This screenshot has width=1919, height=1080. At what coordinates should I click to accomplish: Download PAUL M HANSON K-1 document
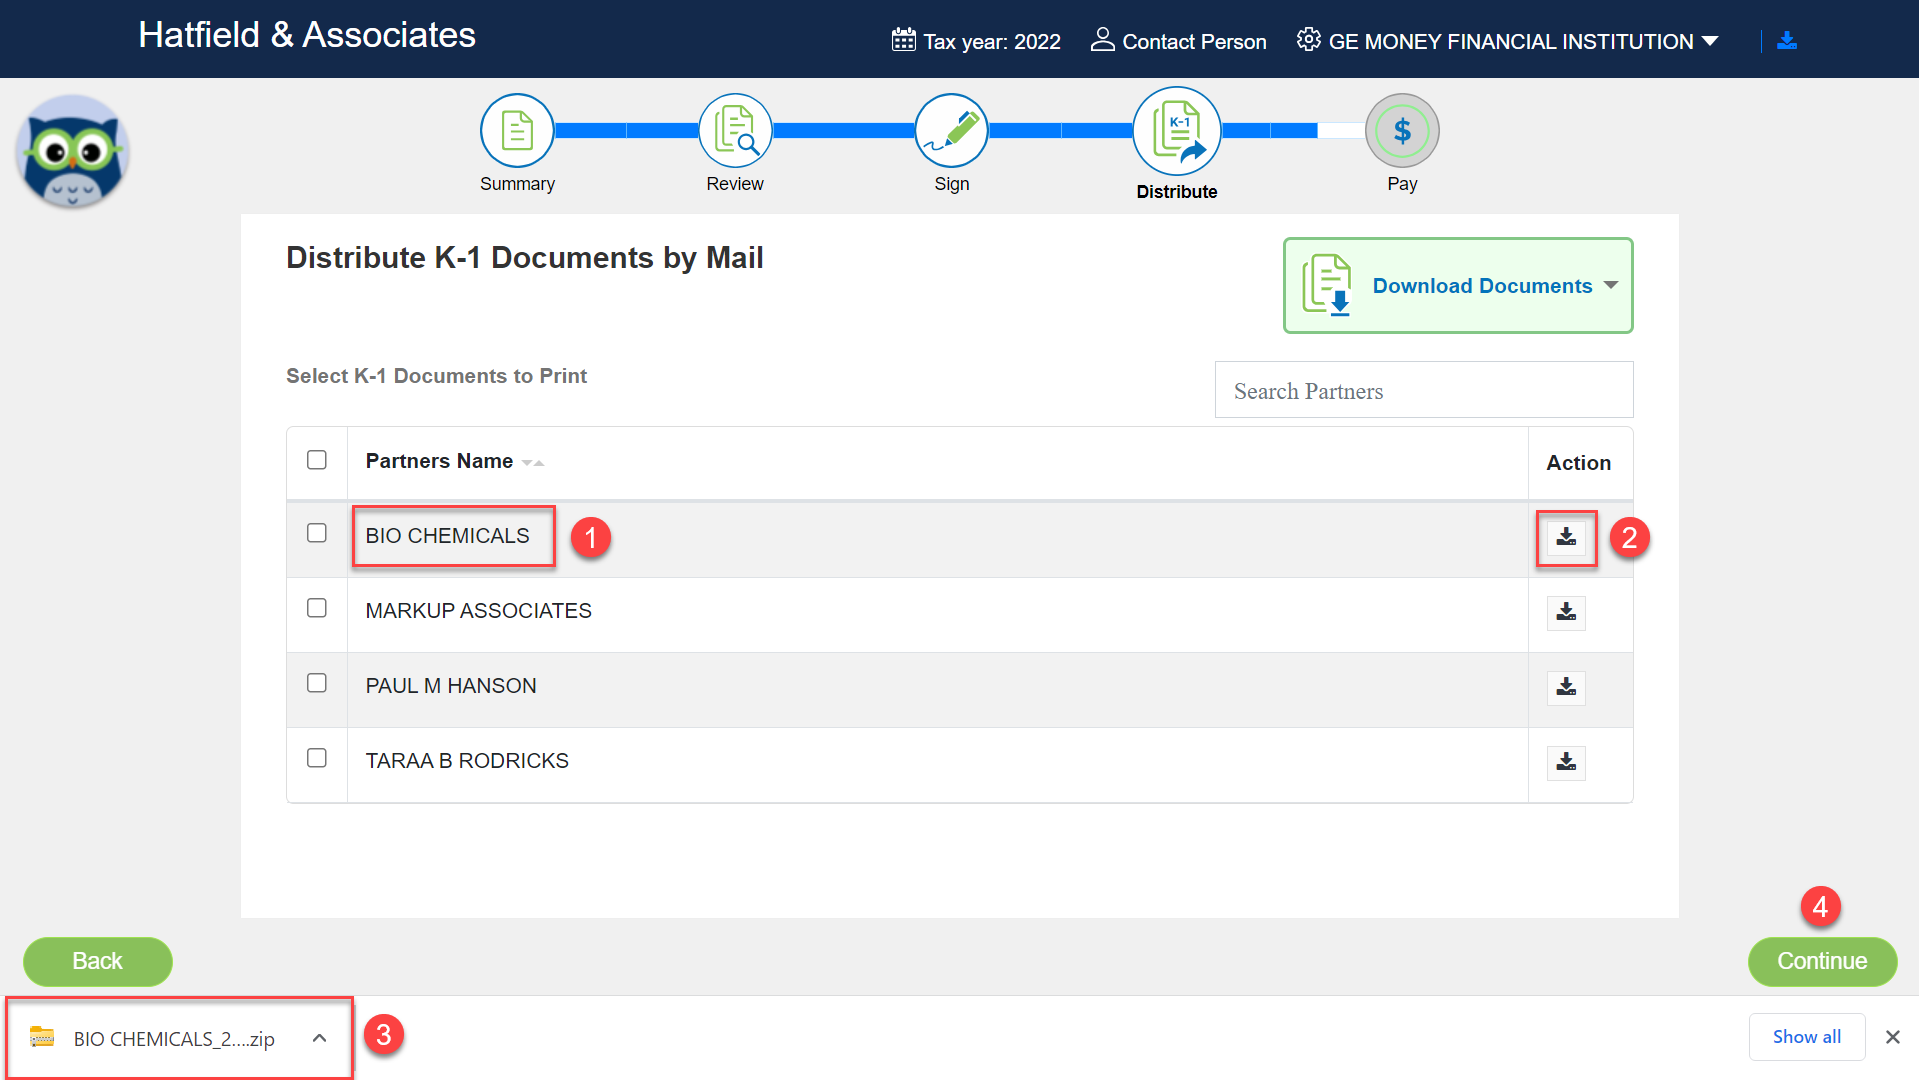1566,687
